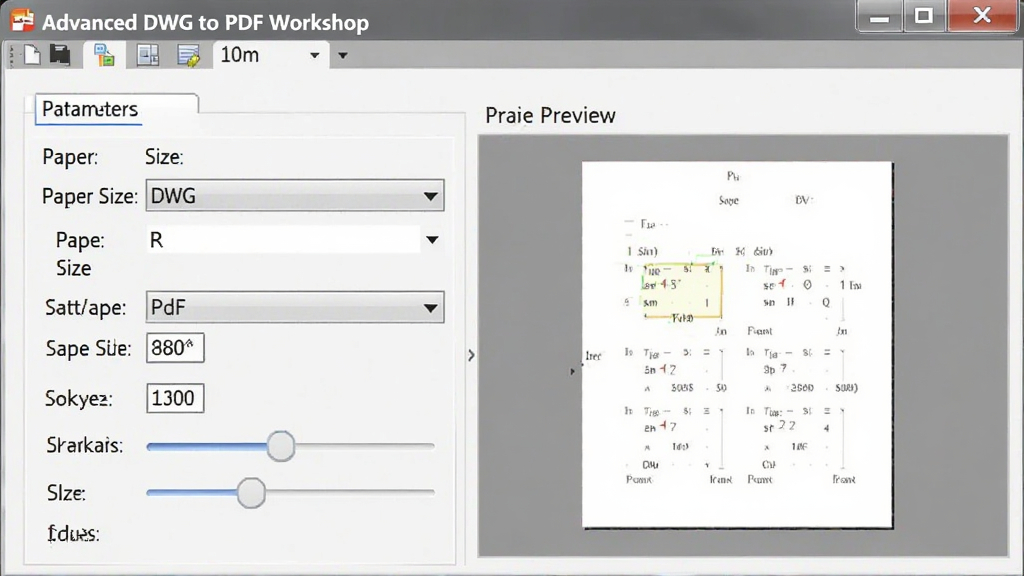Click the Srarkais: label

84,445
